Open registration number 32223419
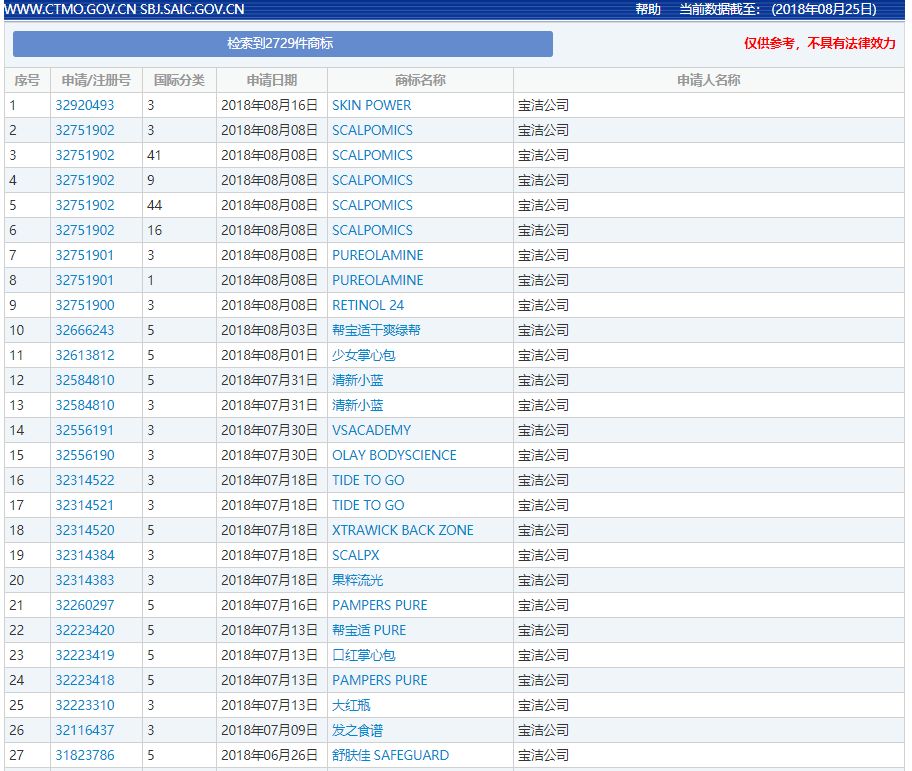This screenshot has height=771, width=912. tap(85, 655)
